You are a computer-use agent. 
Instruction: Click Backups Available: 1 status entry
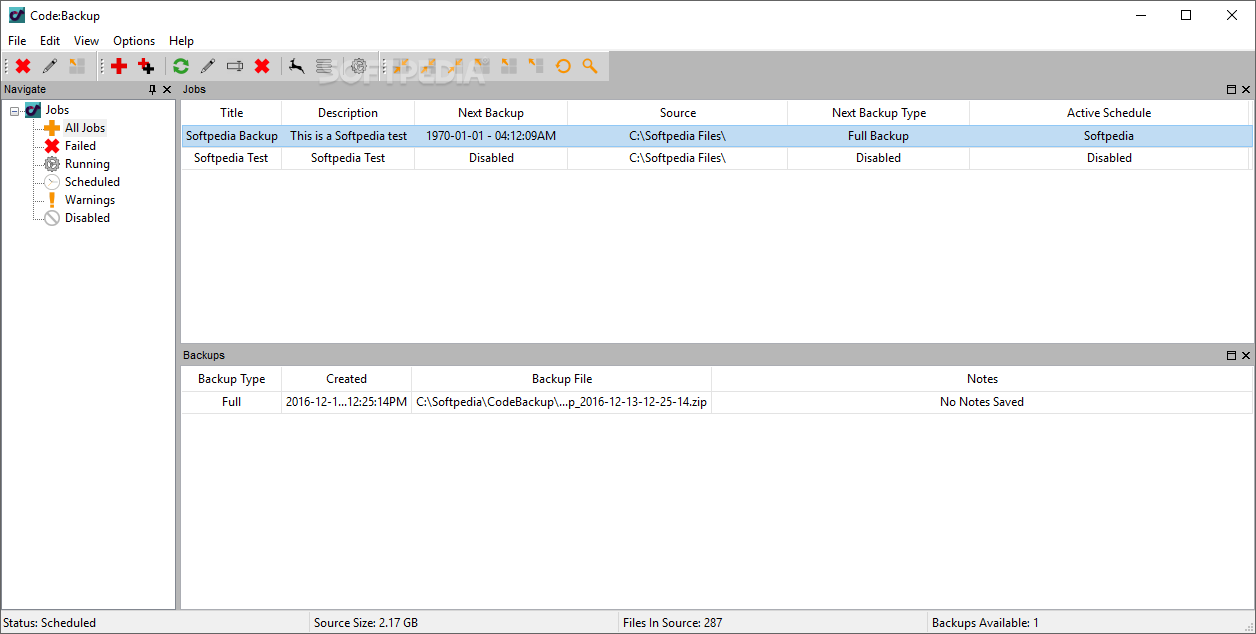(985, 623)
